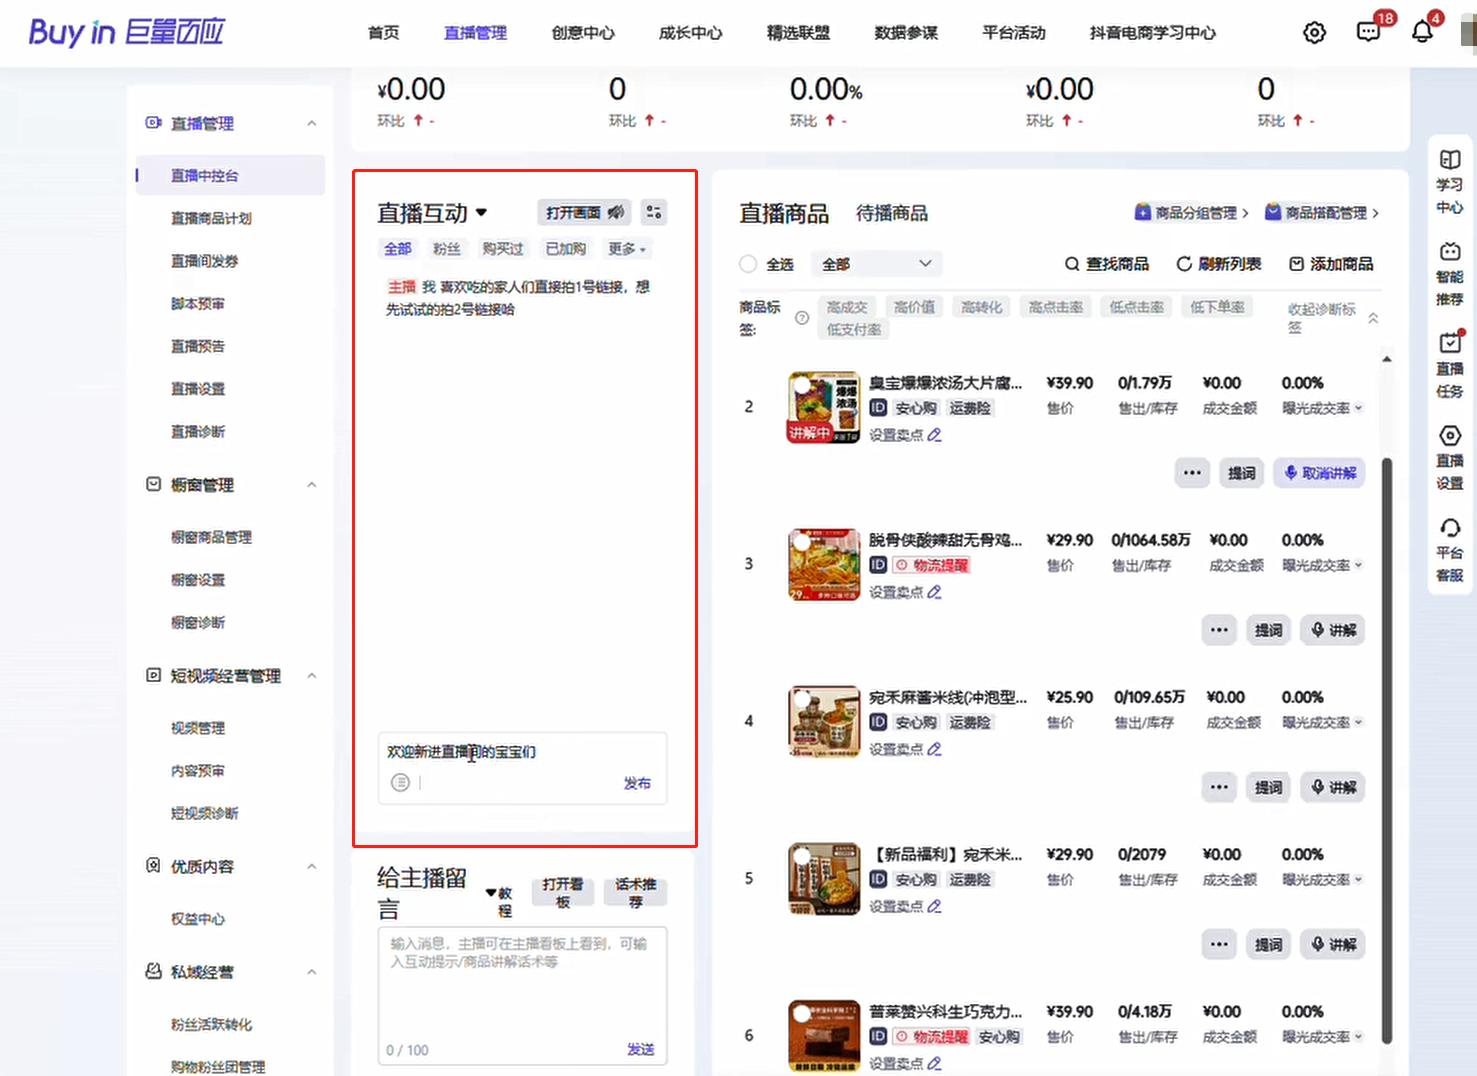This screenshot has width=1477, height=1076.
Task: Click the product list vertical scrollbar
Action: (1386, 750)
